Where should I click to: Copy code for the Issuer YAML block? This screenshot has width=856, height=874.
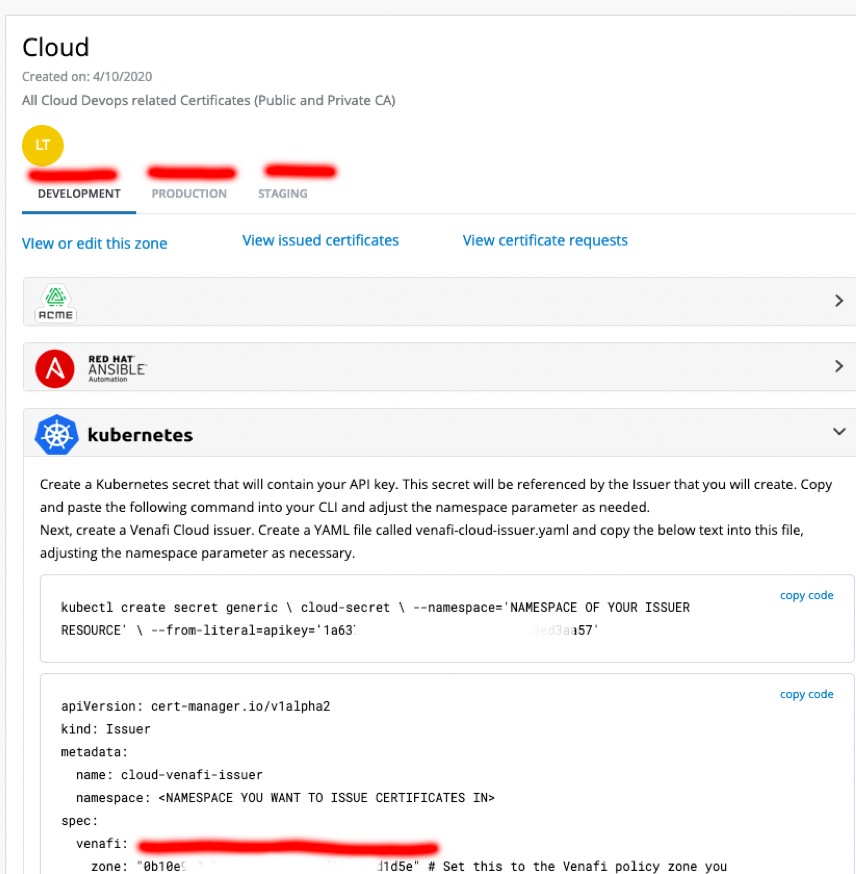coord(806,694)
